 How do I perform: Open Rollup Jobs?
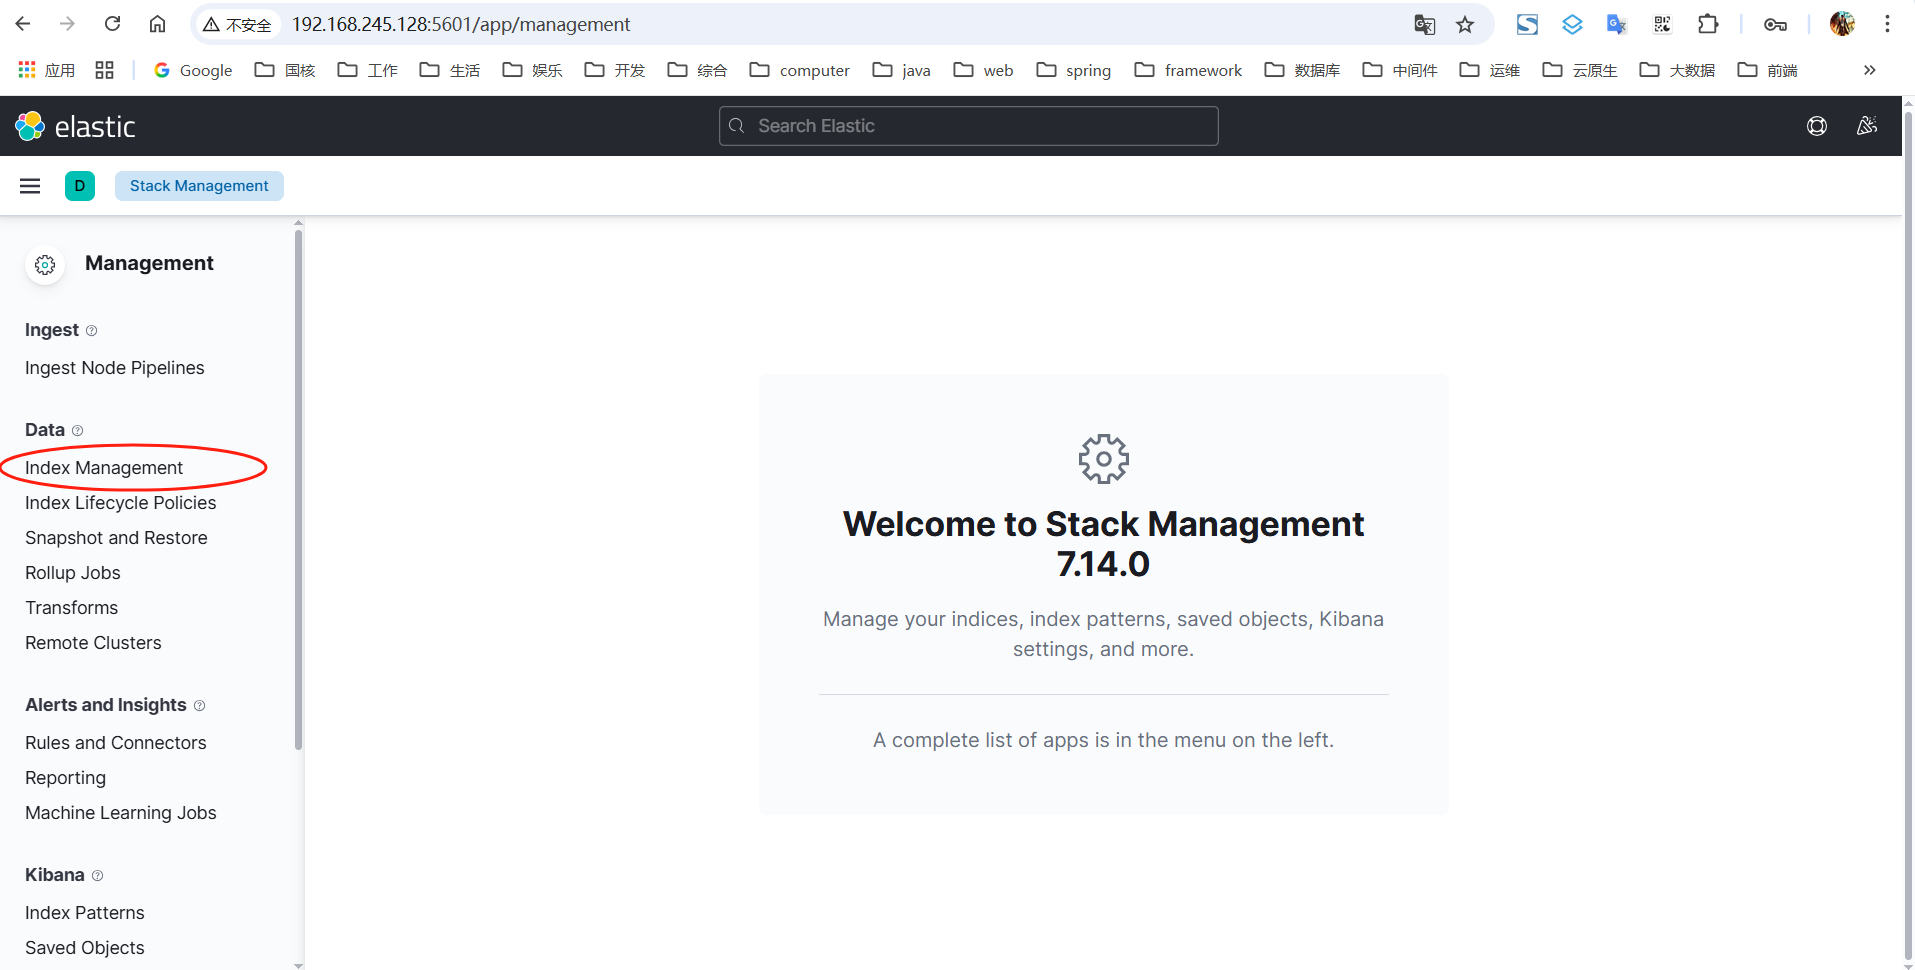[x=73, y=573]
